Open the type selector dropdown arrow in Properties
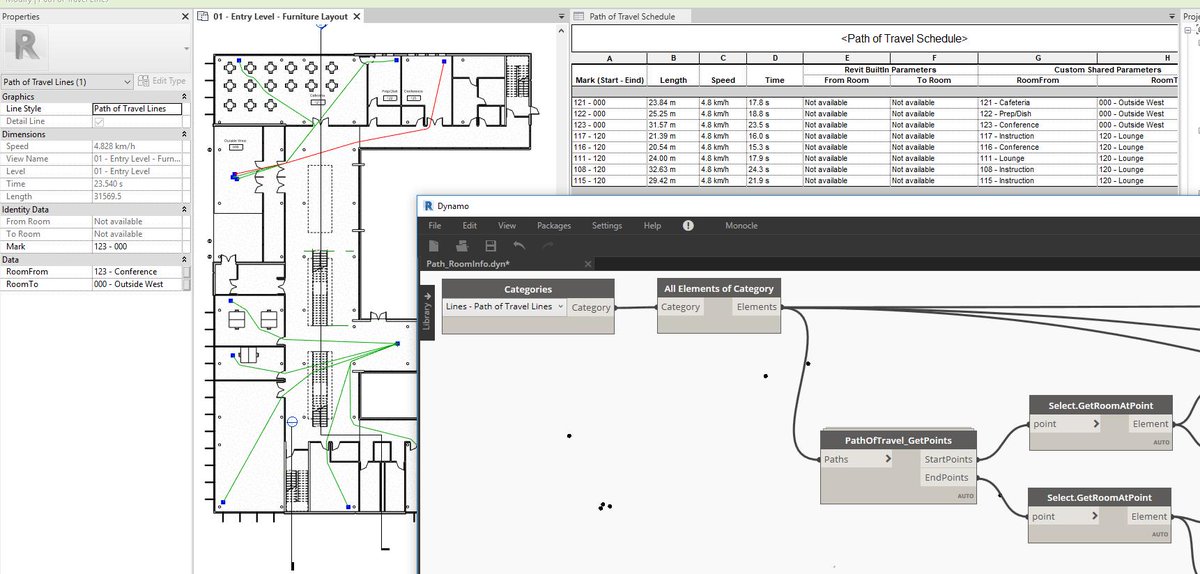 tap(186, 48)
